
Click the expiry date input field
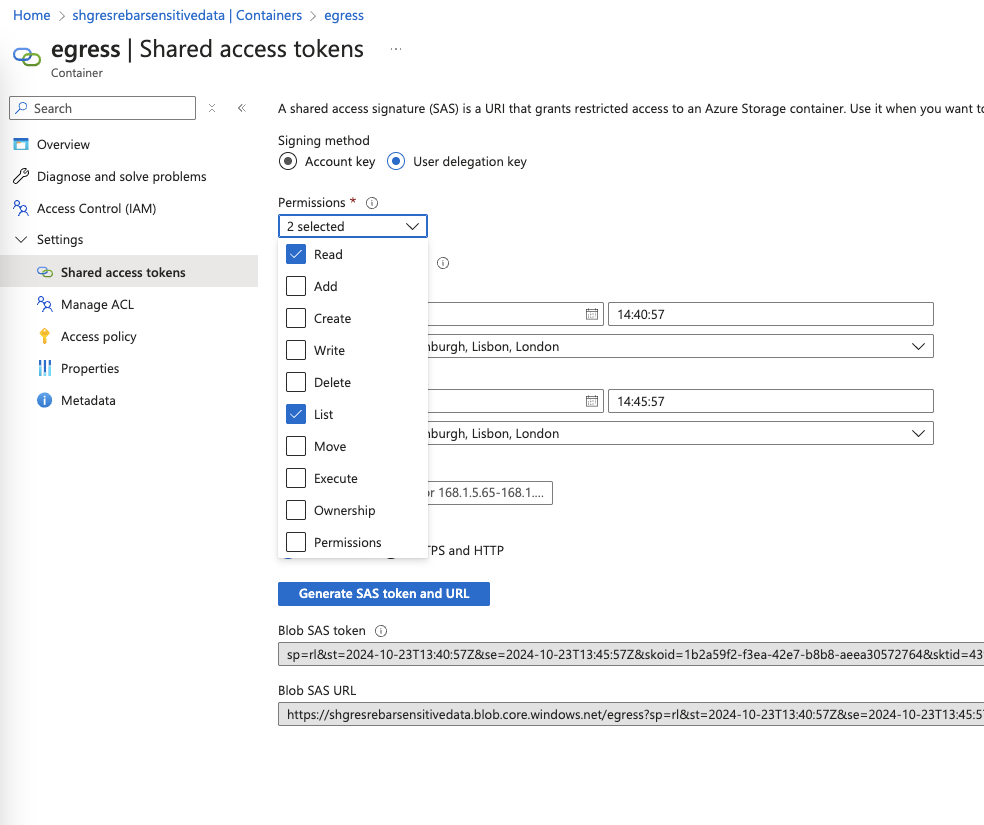point(515,401)
